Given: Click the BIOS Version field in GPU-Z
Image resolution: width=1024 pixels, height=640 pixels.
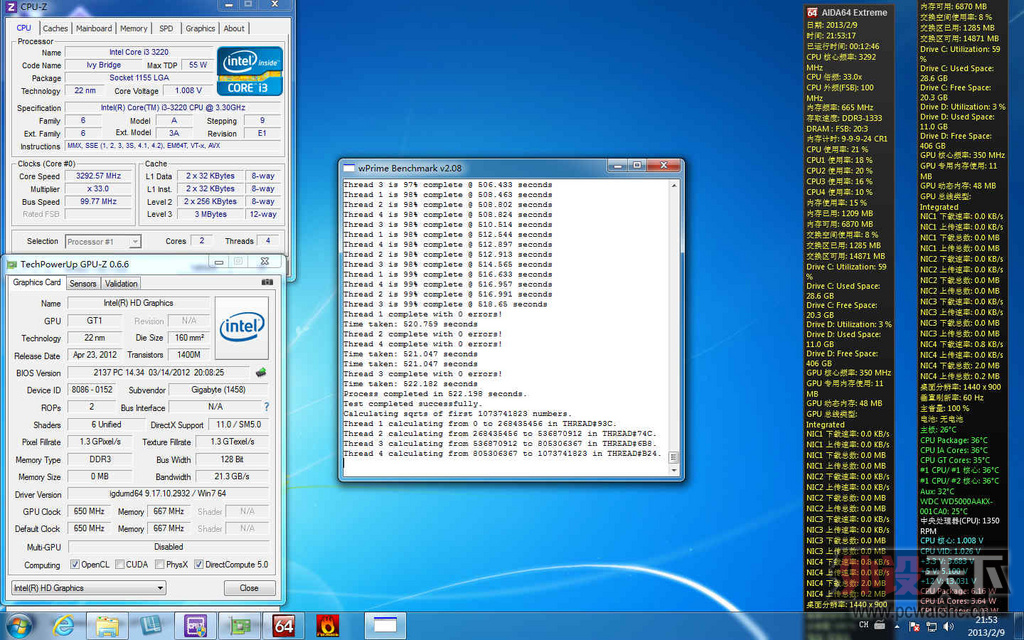Looking at the screenshot, I should click(x=158, y=372).
